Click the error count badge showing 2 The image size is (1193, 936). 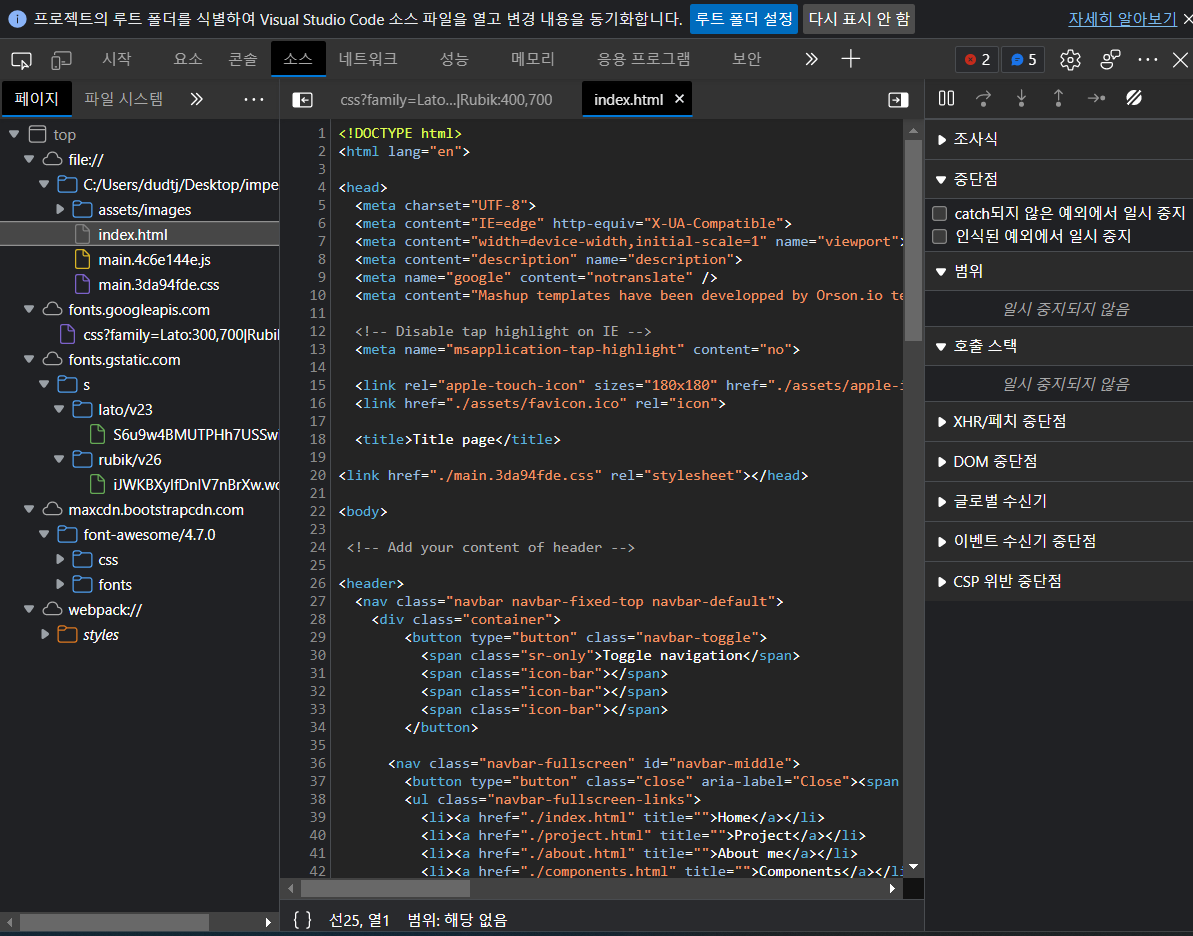pyautogui.click(x=976, y=60)
